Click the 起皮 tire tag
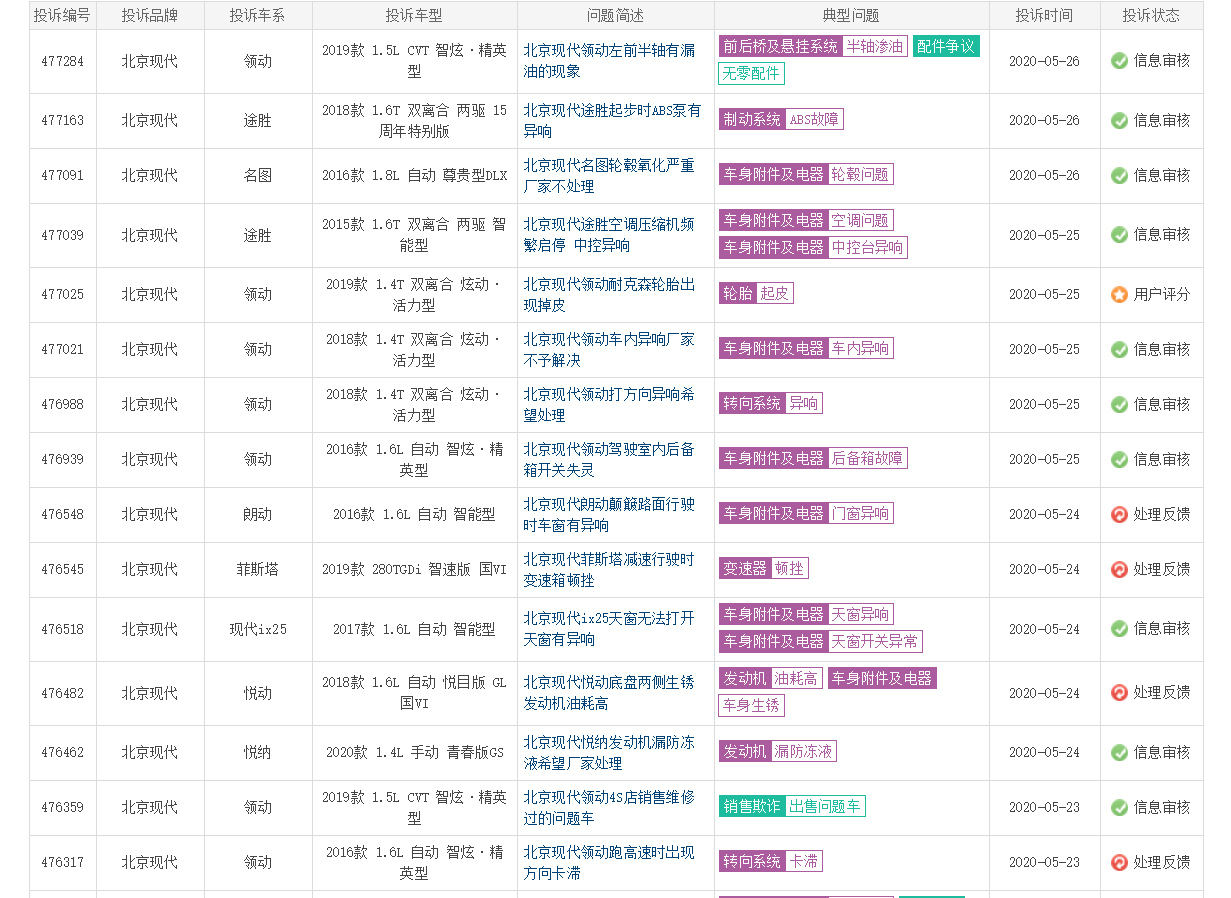The image size is (1231, 898). [x=775, y=294]
